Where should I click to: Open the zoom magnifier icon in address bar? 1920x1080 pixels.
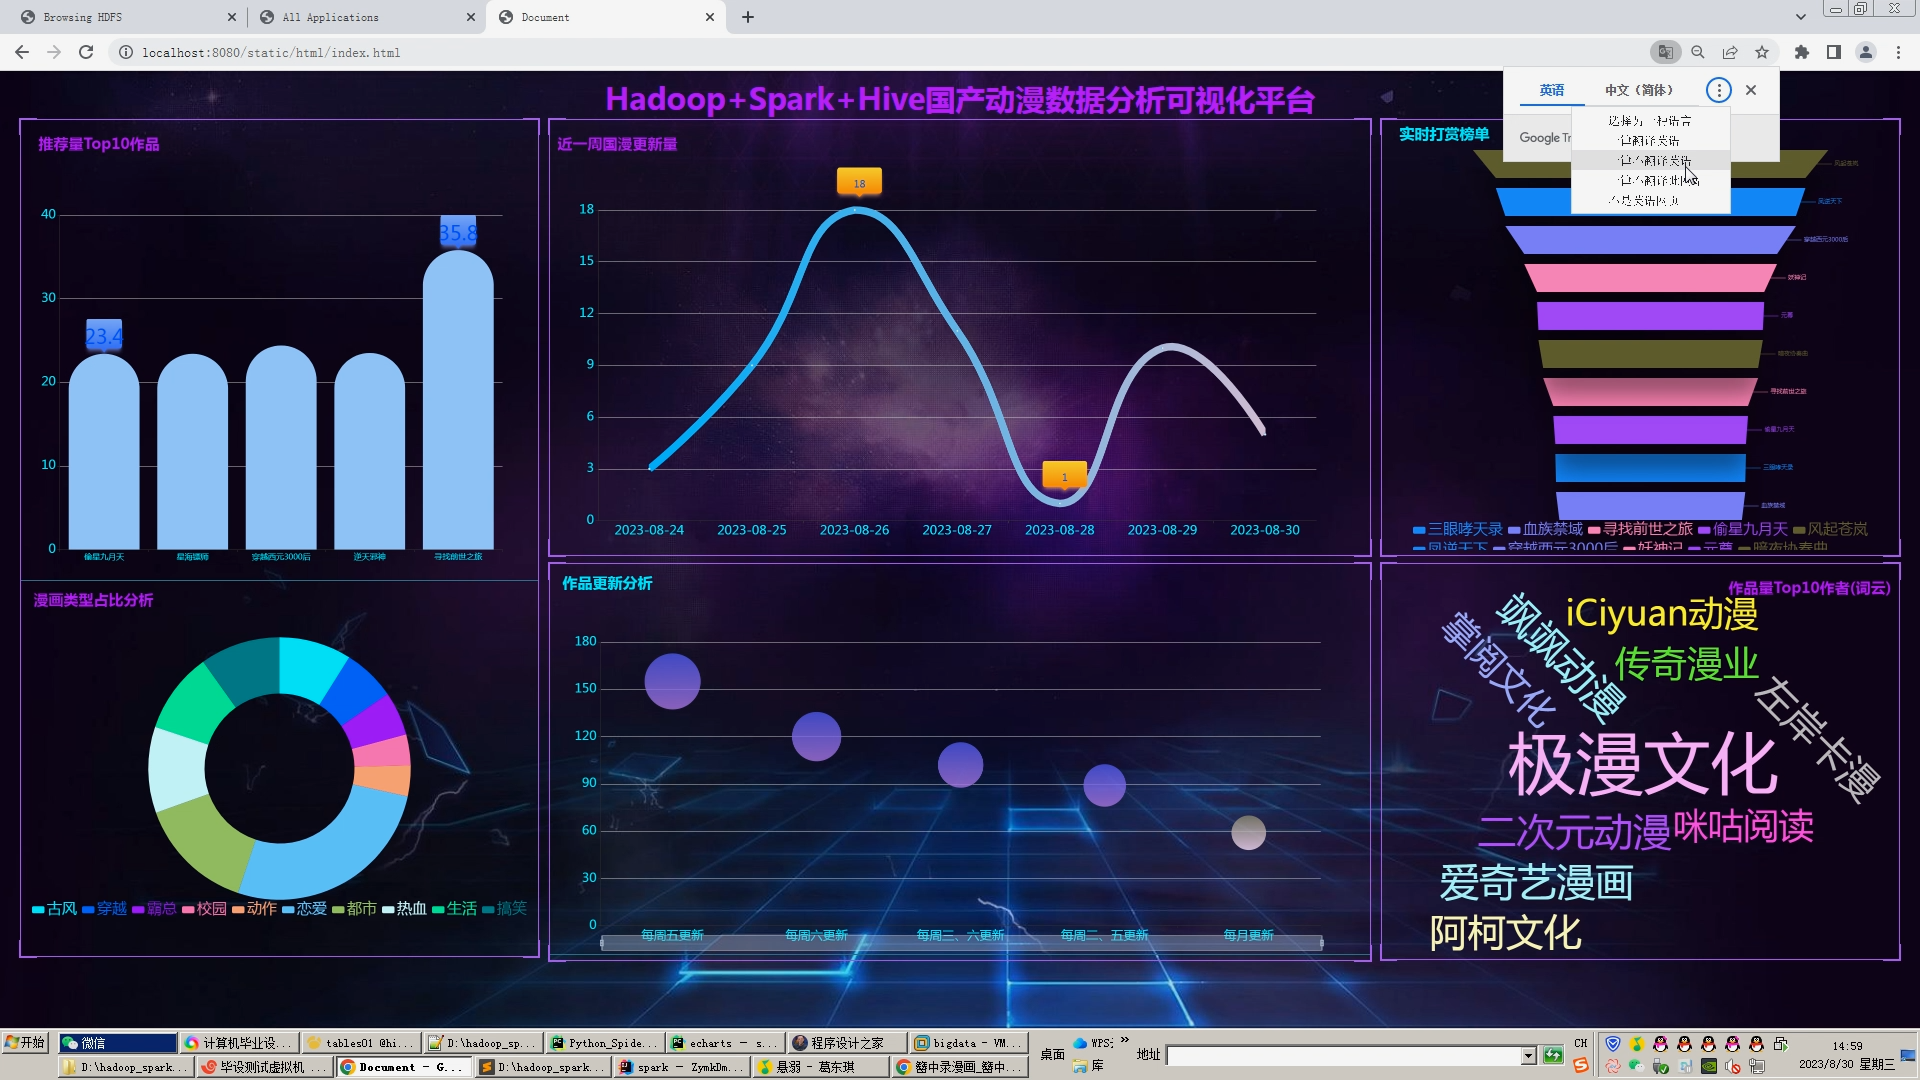(1698, 52)
